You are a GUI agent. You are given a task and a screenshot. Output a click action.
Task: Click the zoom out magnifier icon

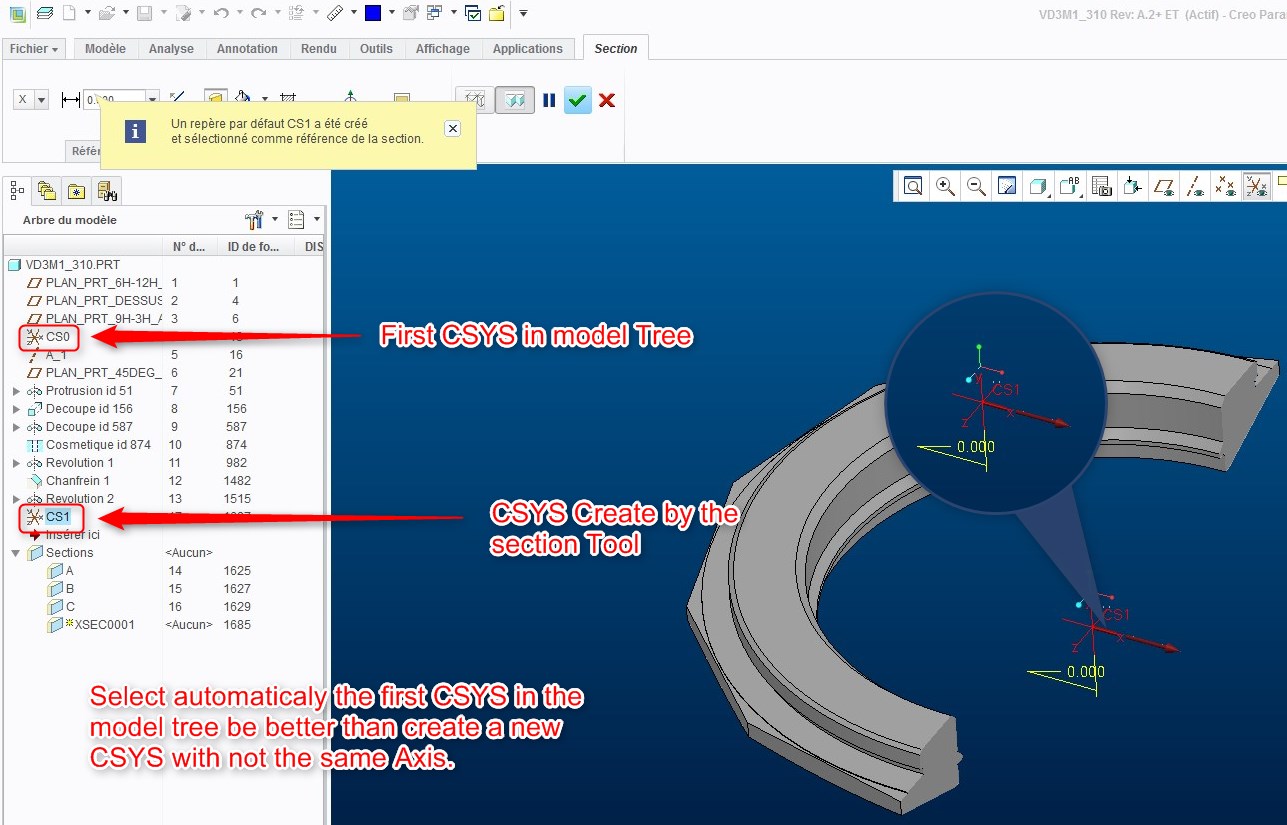(977, 186)
